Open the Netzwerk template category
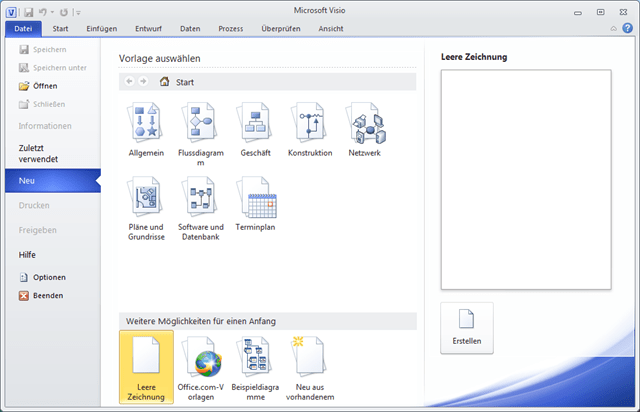 click(364, 130)
